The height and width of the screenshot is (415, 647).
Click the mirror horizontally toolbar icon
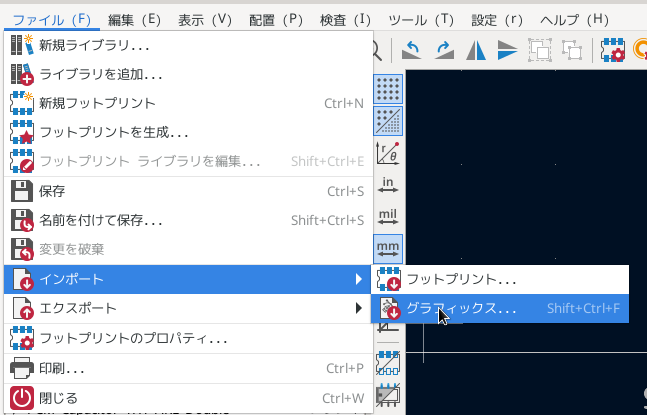[x=476, y=50]
